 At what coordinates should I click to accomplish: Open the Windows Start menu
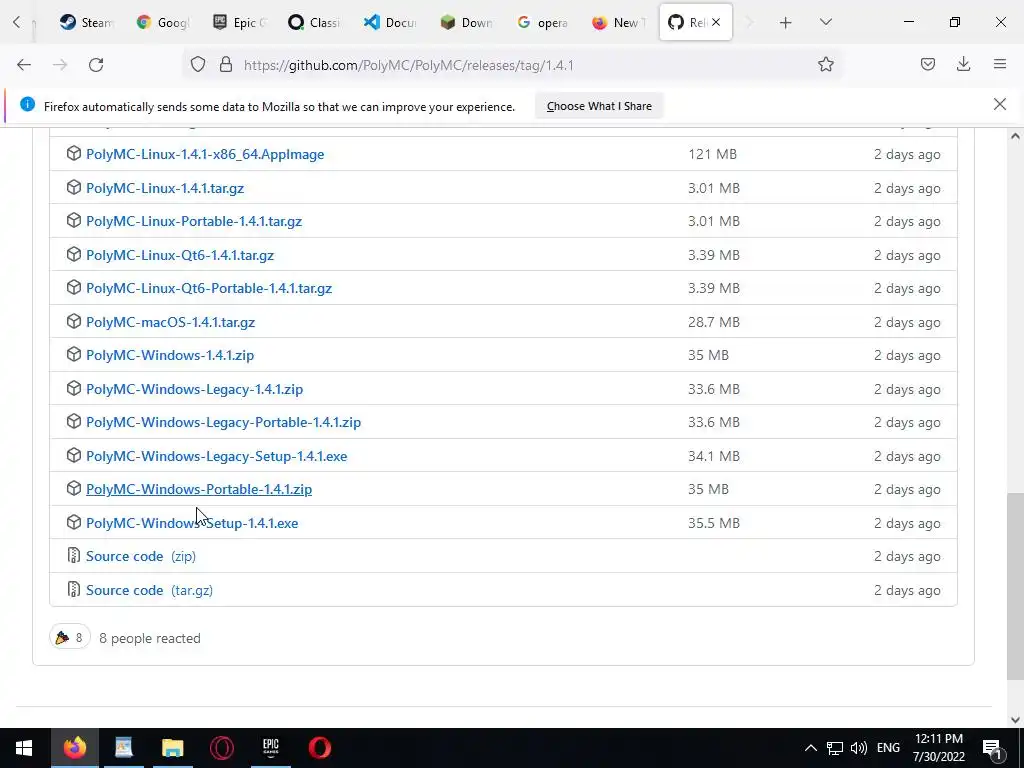(24, 748)
